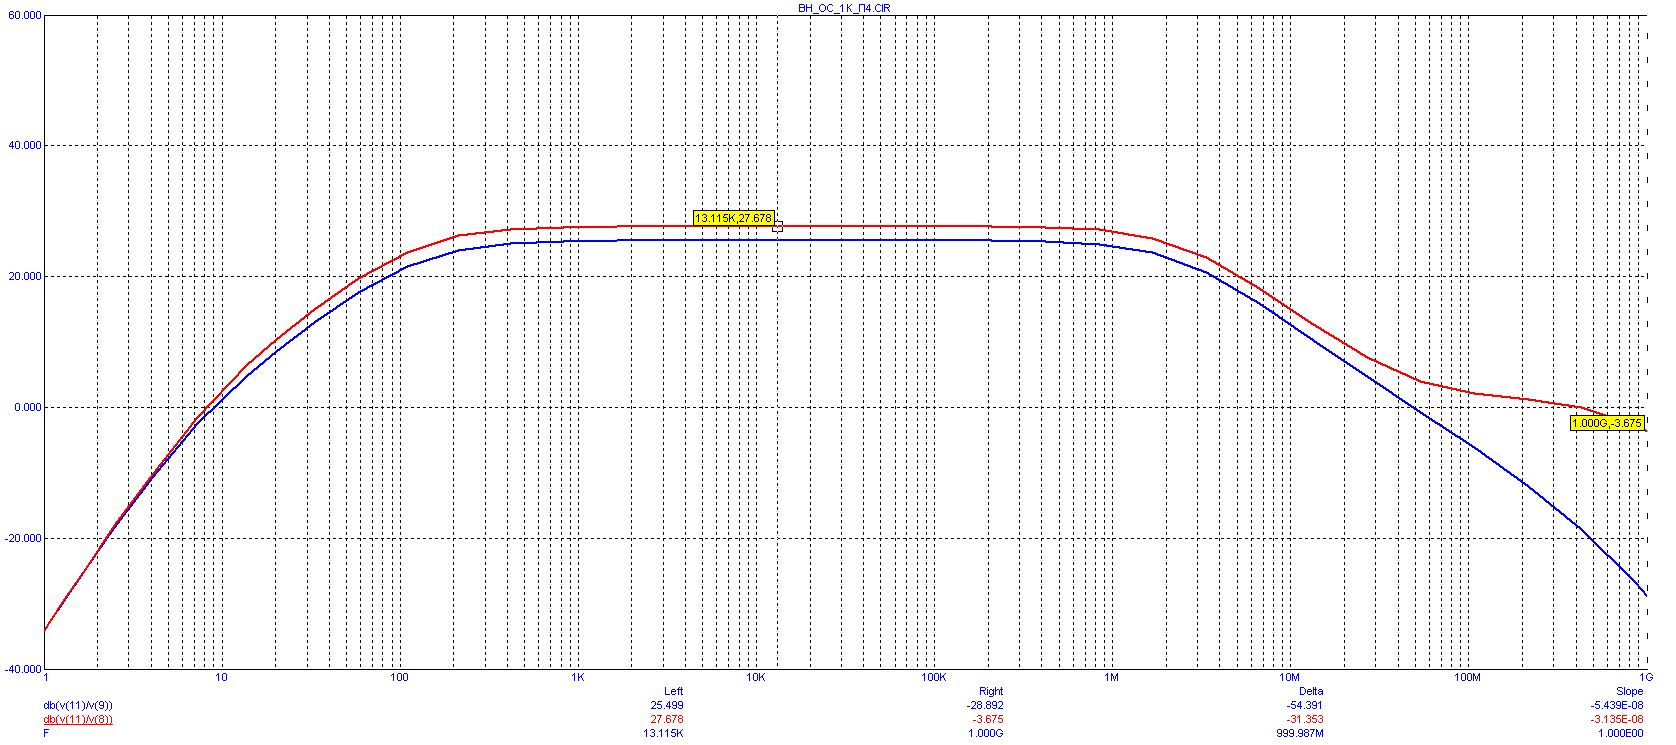Click the Slope column header

click(x=1629, y=691)
